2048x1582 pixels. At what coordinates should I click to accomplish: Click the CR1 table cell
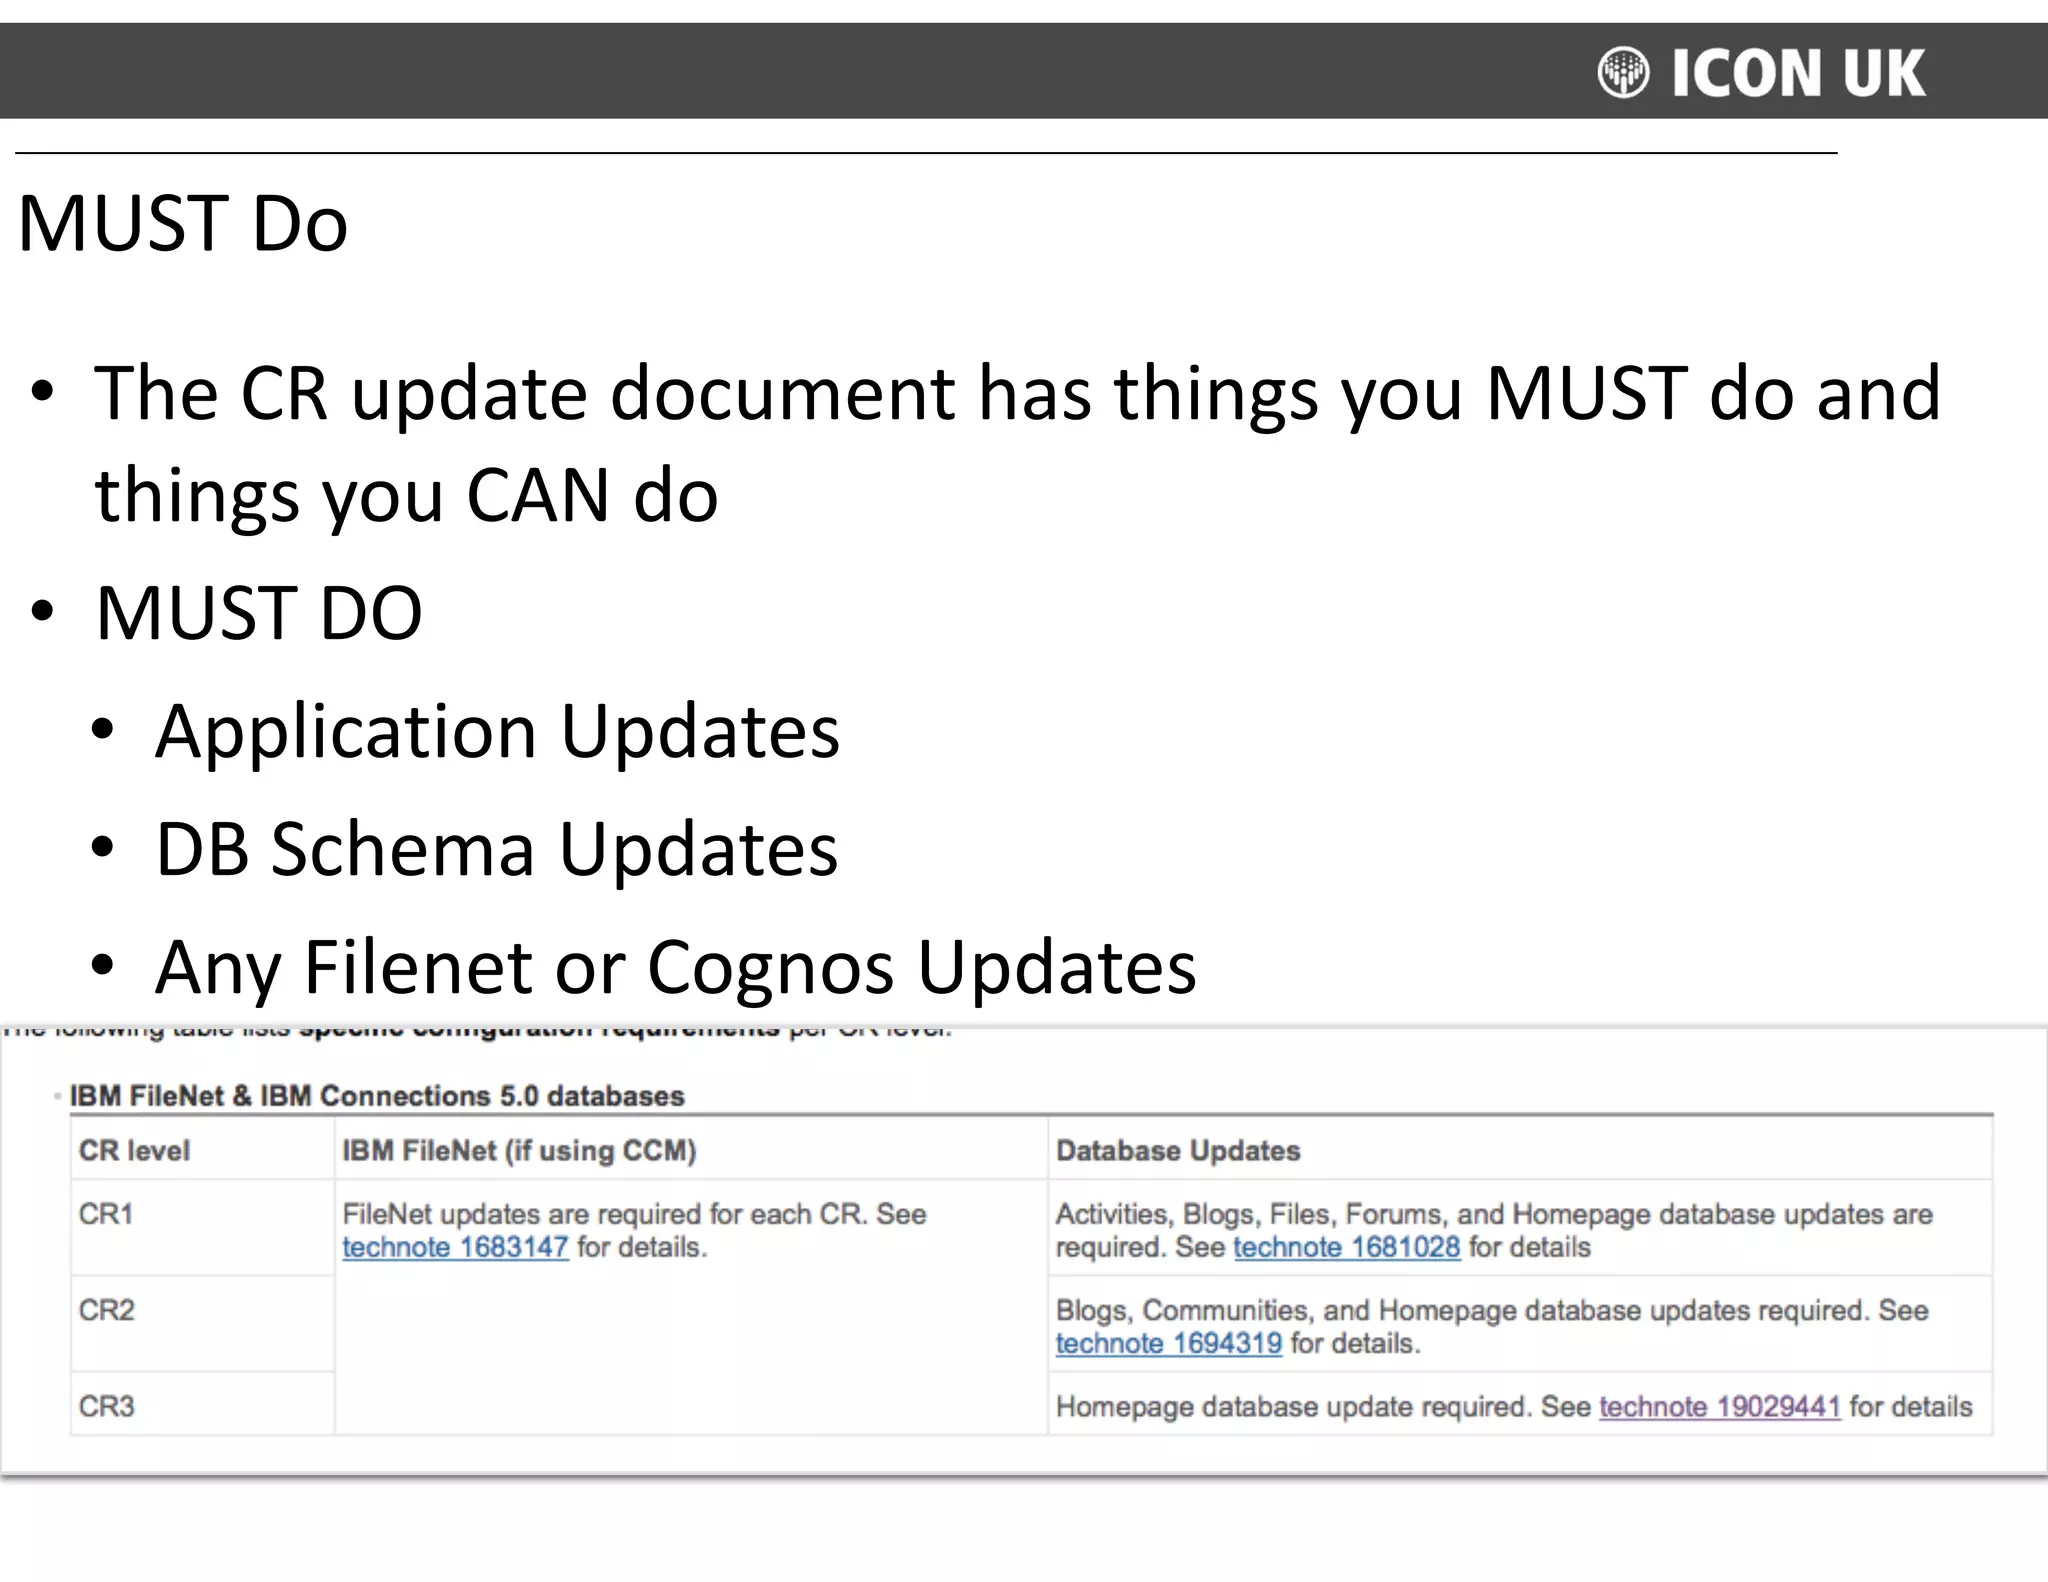click(202, 1228)
